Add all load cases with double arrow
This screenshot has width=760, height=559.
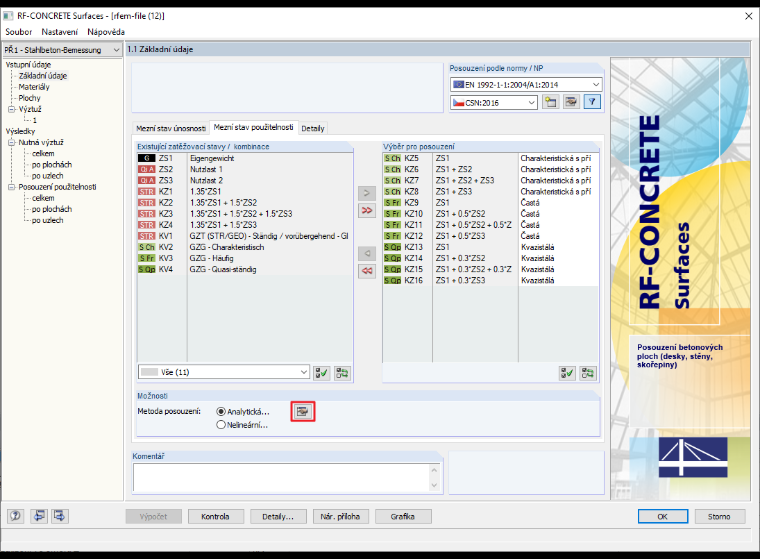(x=367, y=210)
